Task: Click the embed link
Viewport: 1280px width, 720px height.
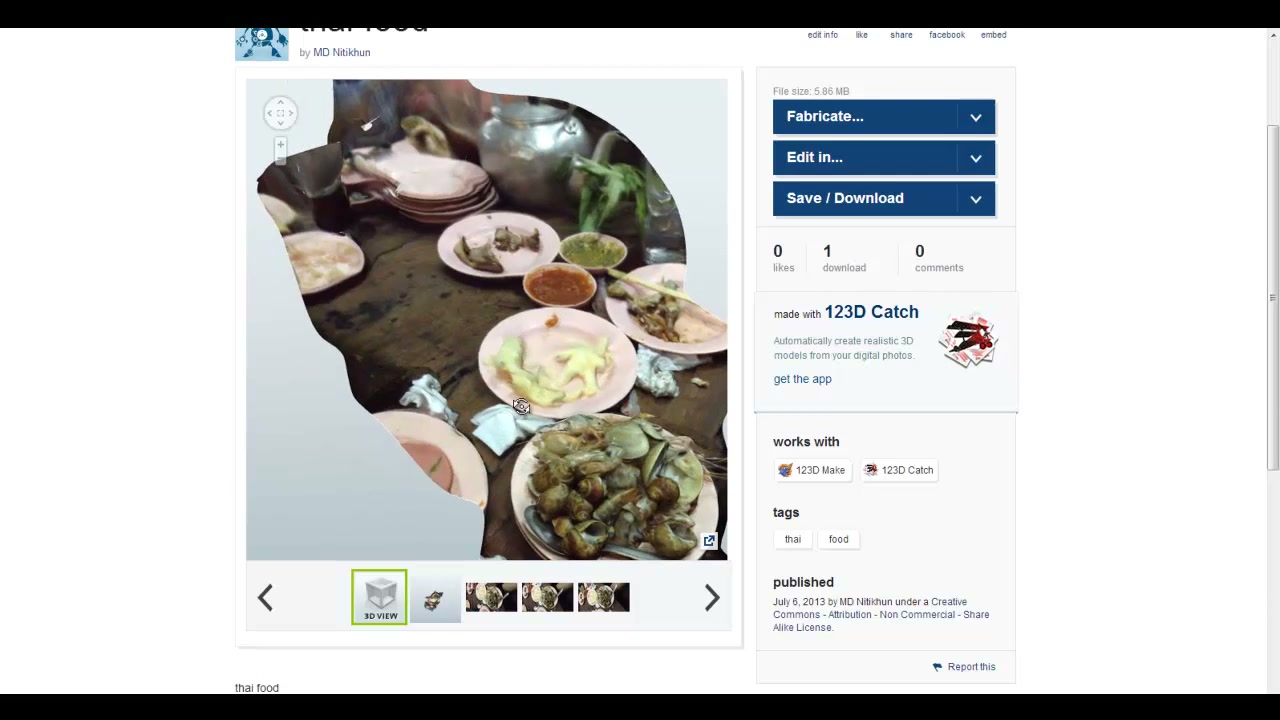Action: (x=993, y=35)
